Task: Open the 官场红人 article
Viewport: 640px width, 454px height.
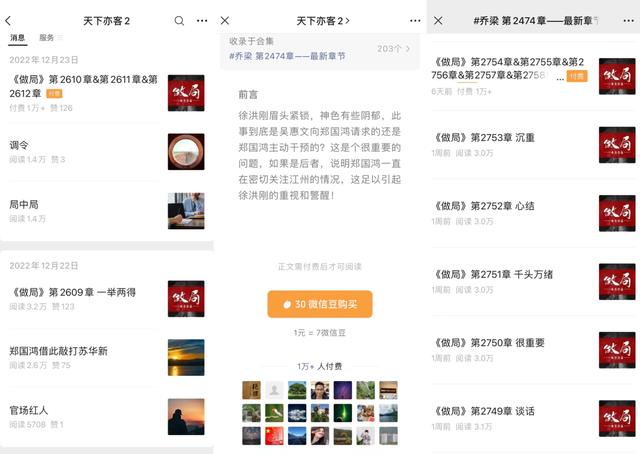Action: (30, 410)
